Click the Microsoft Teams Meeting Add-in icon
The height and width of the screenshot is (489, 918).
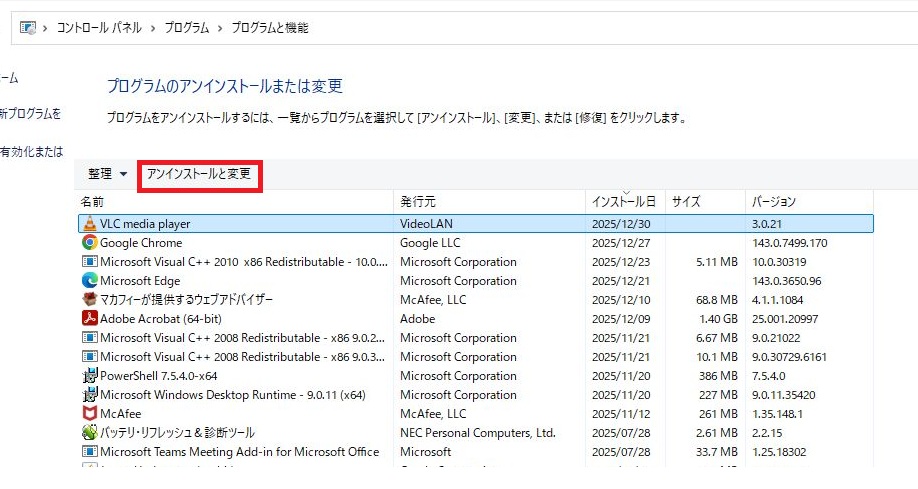(x=90, y=452)
